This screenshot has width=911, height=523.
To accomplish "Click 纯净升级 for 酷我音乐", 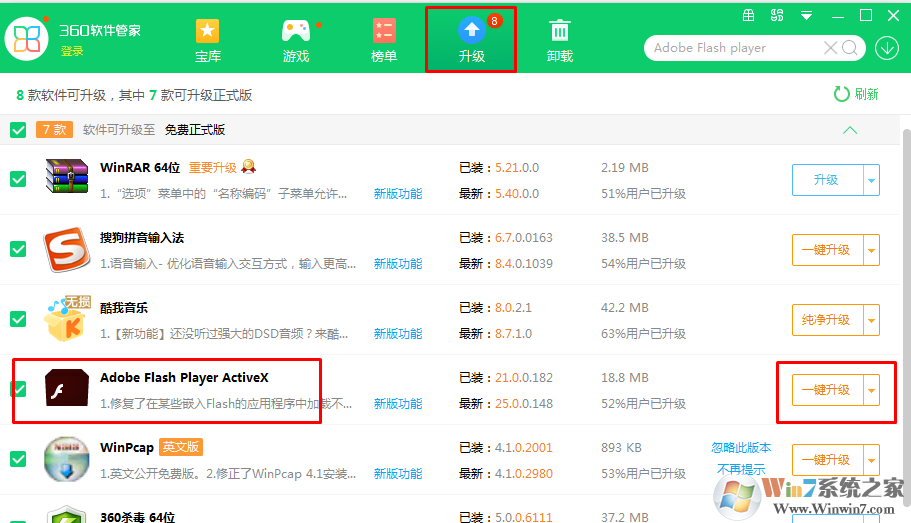I will tap(827, 320).
